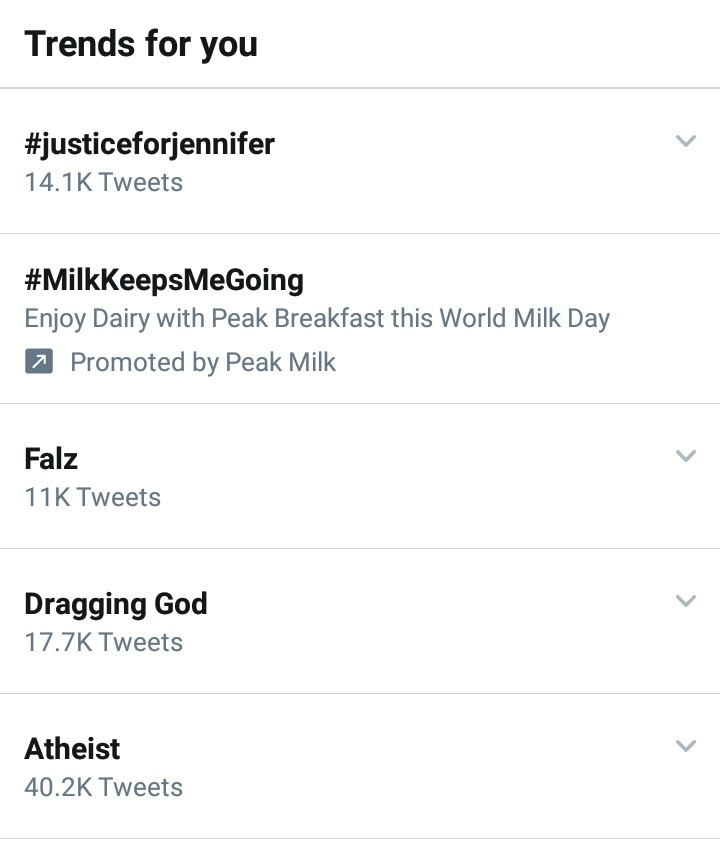Open the #MilkKeepsMeGoing promoted hashtag
This screenshot has width=720, height=841.
click(x=163, y=279)
